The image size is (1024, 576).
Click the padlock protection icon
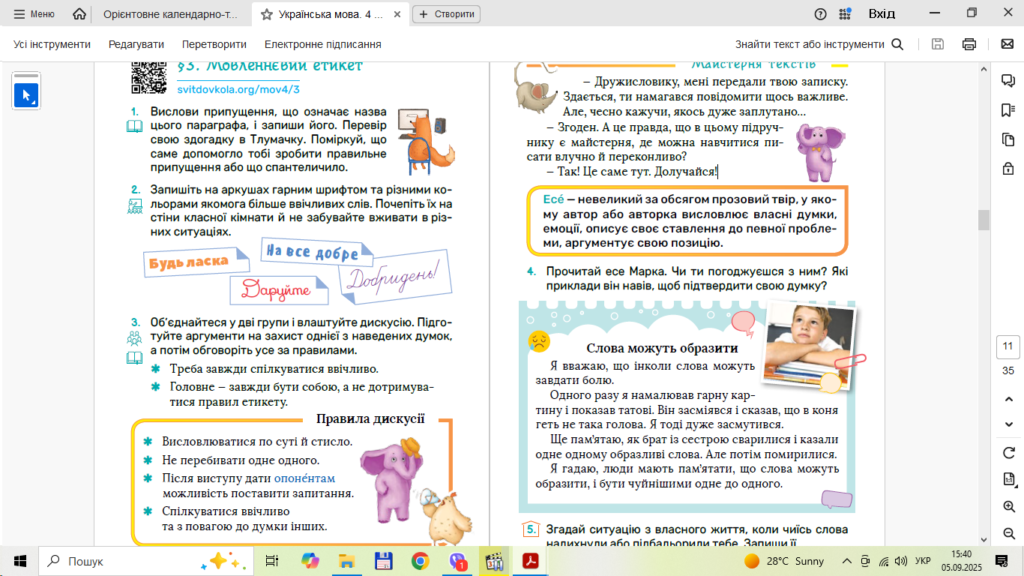point(1008,168)
